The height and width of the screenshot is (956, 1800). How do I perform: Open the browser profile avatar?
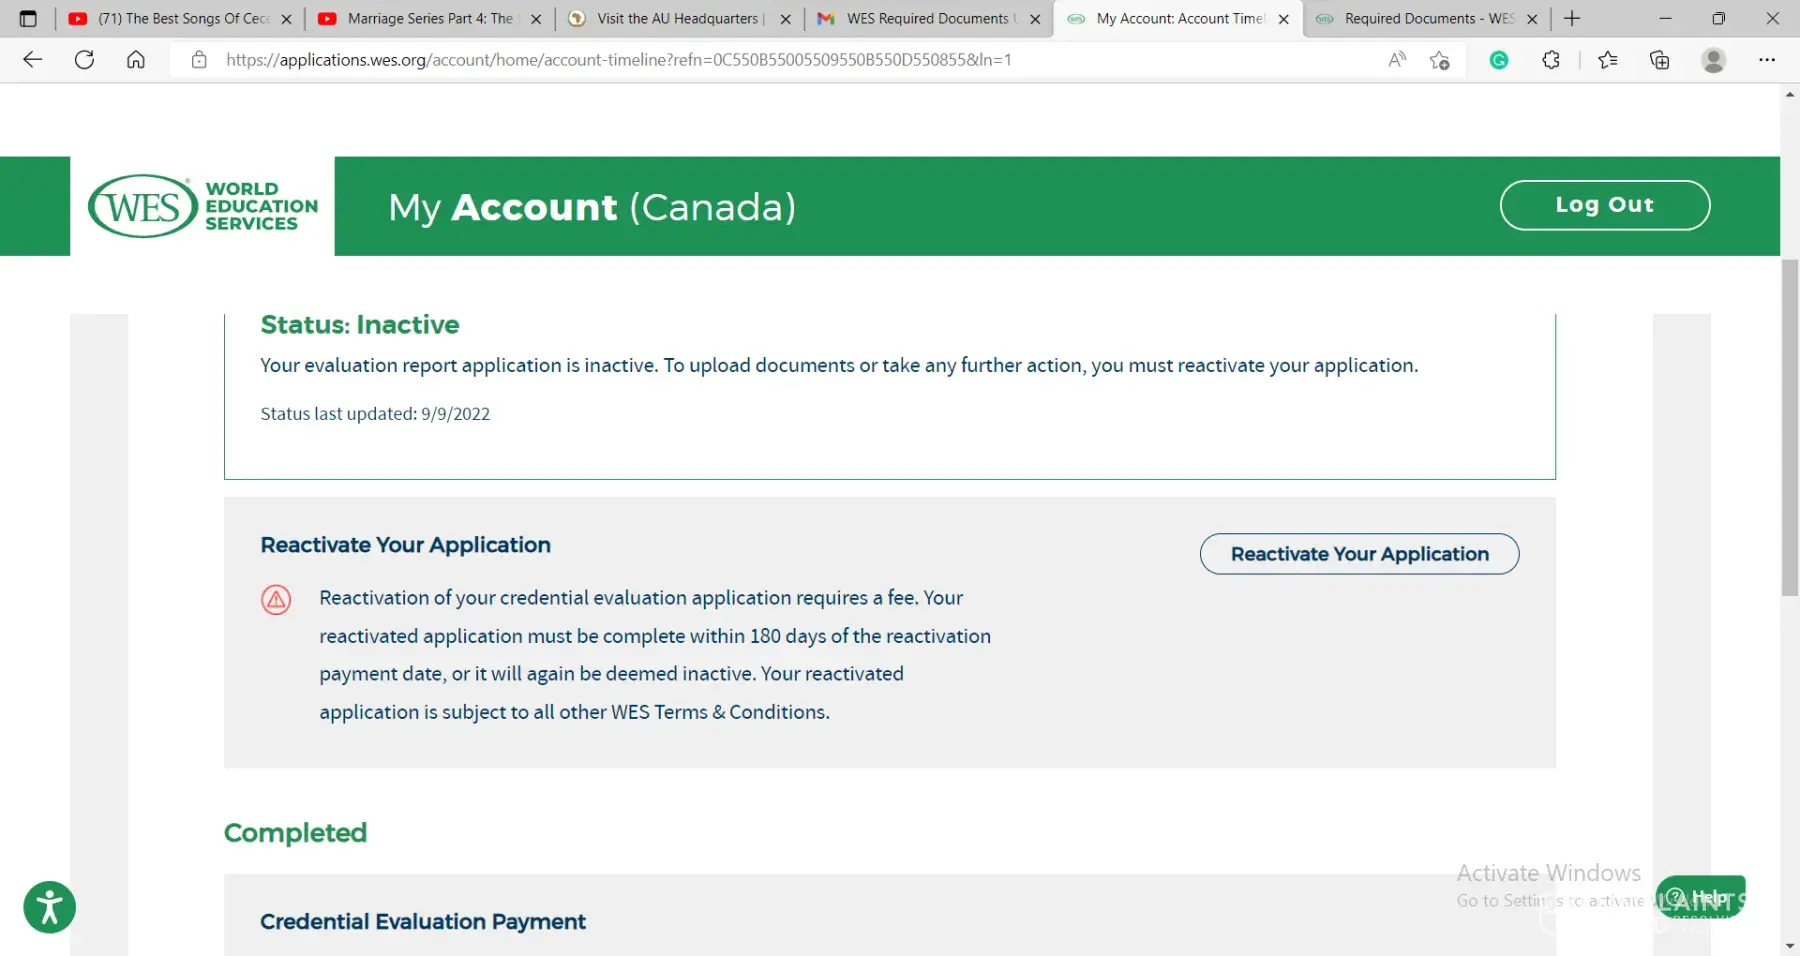coord(1713,60)
